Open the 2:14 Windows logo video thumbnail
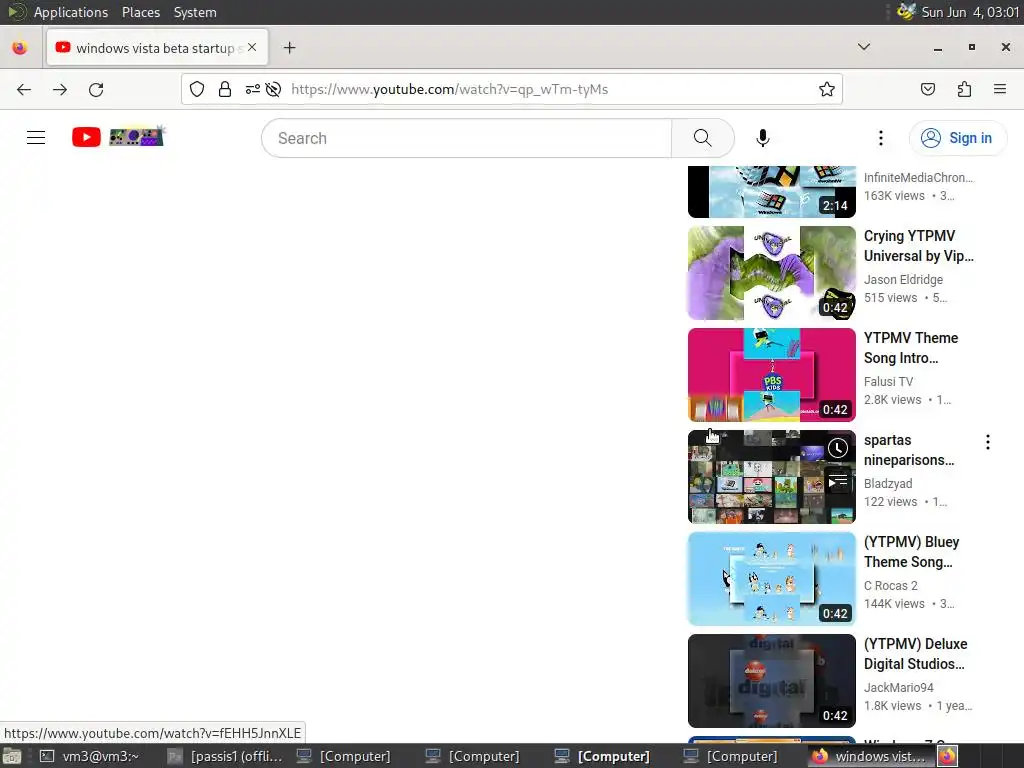This screenshot has width=1024, height=768. point(772,191)
